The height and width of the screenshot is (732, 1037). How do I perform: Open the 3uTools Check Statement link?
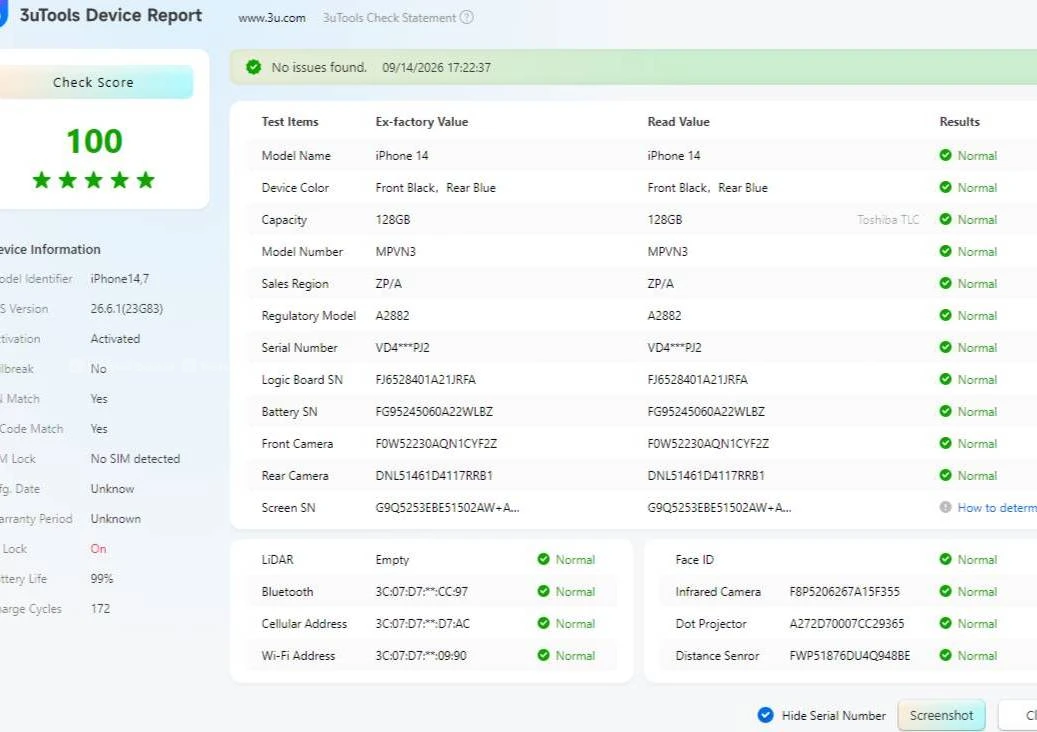[x=390, y=18]
